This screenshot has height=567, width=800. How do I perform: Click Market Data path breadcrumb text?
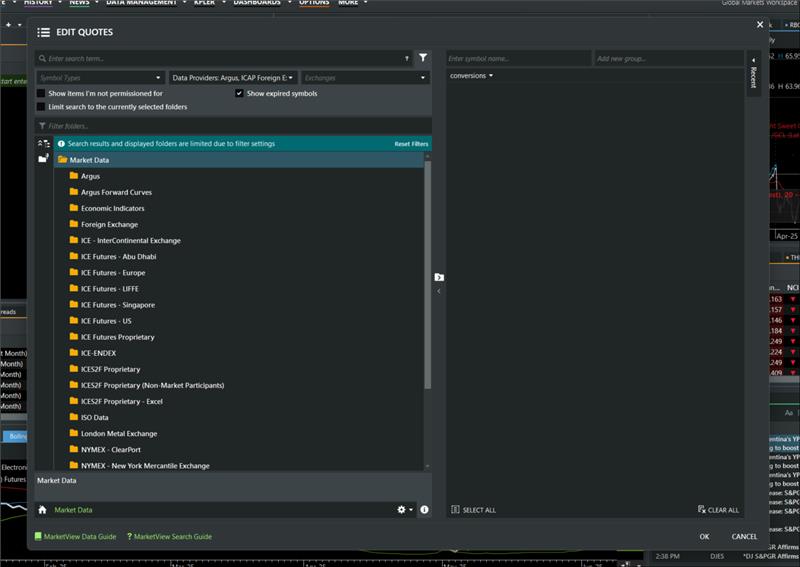click(x=73, y=510)
